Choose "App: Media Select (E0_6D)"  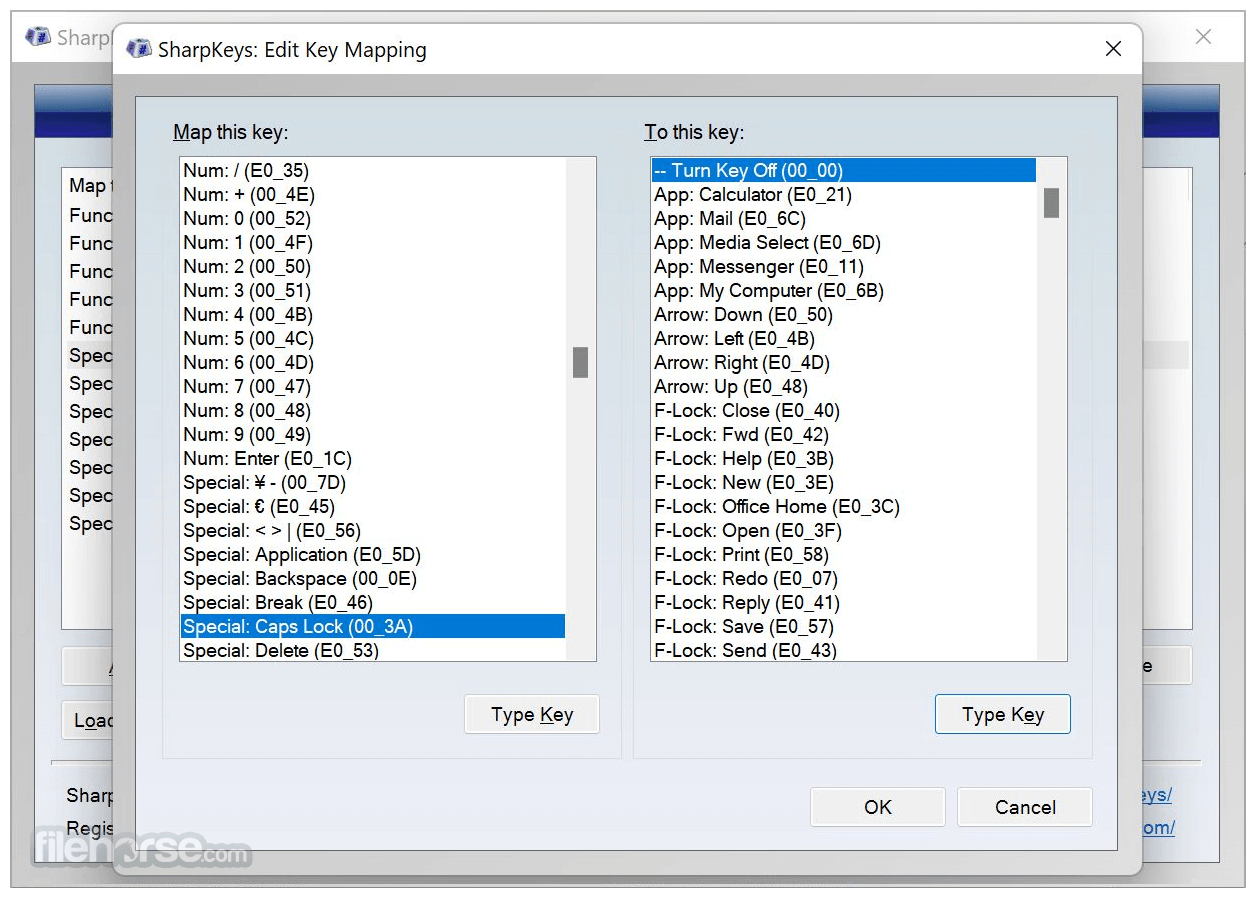click(x=844, y=242)
